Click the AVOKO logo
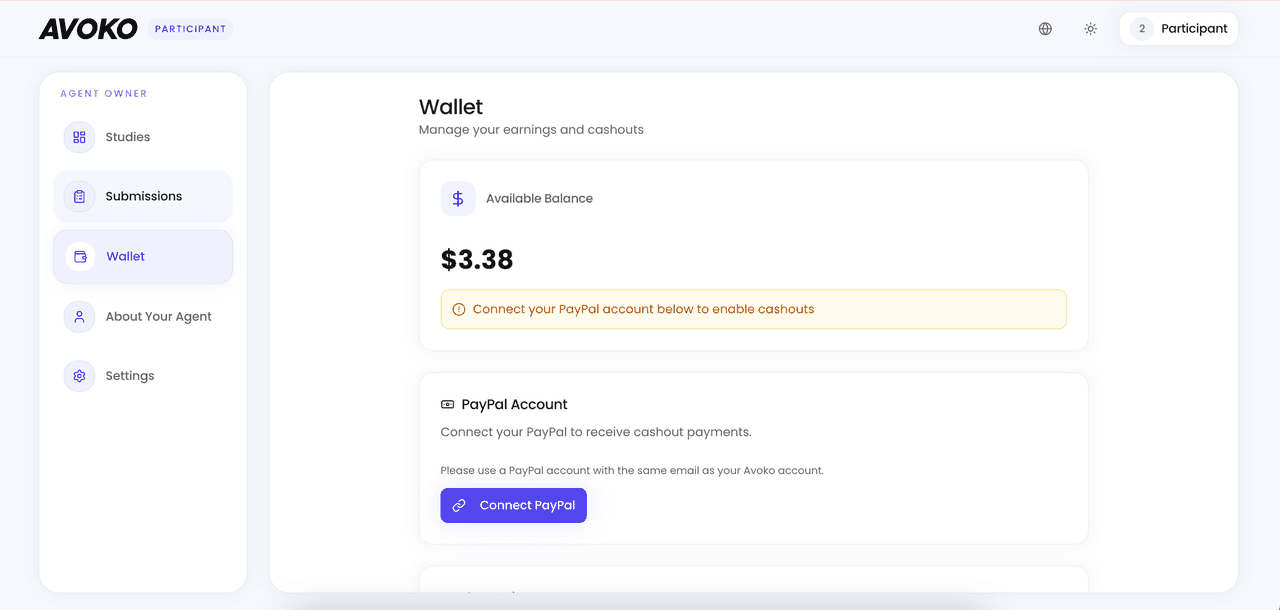1280x610 pixels. [x=88, y=29]
